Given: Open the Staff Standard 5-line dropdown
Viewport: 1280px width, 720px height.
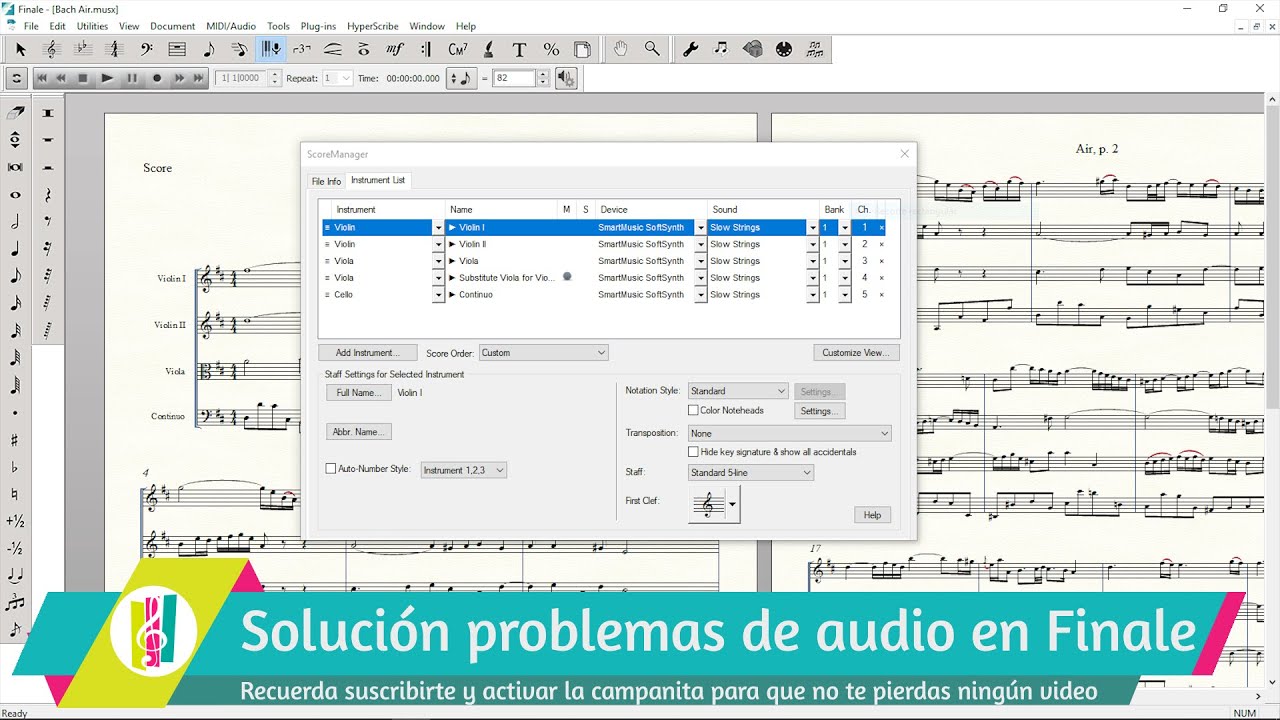Looking at the screenshot, I should tap(751, 473).
